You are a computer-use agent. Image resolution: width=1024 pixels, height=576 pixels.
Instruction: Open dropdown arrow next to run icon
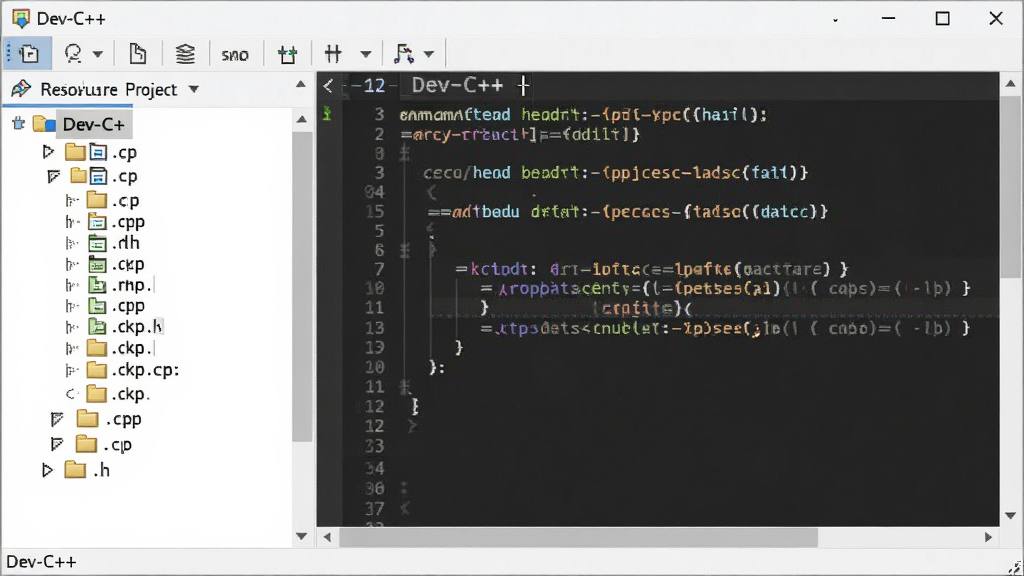tap(428, 54)
